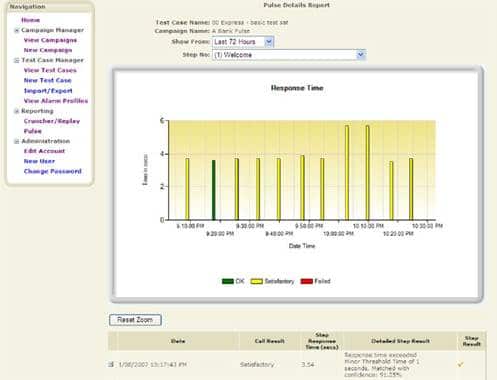
Task: Click the Detailed Step Result column header
Action: pyautogui.click(x=400, y=341)
